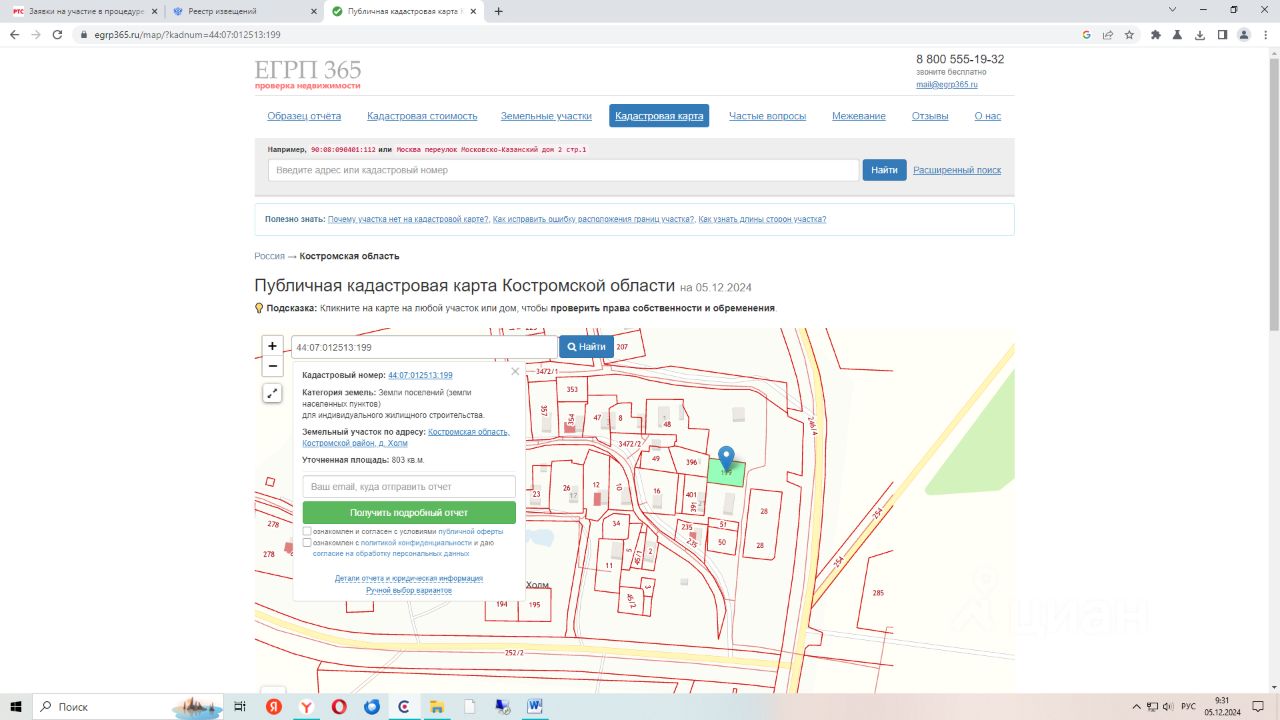Zoom in the cadastral map
This screenshot has height=720, width=1280.
pyautogui.click(x=272, y=346)
